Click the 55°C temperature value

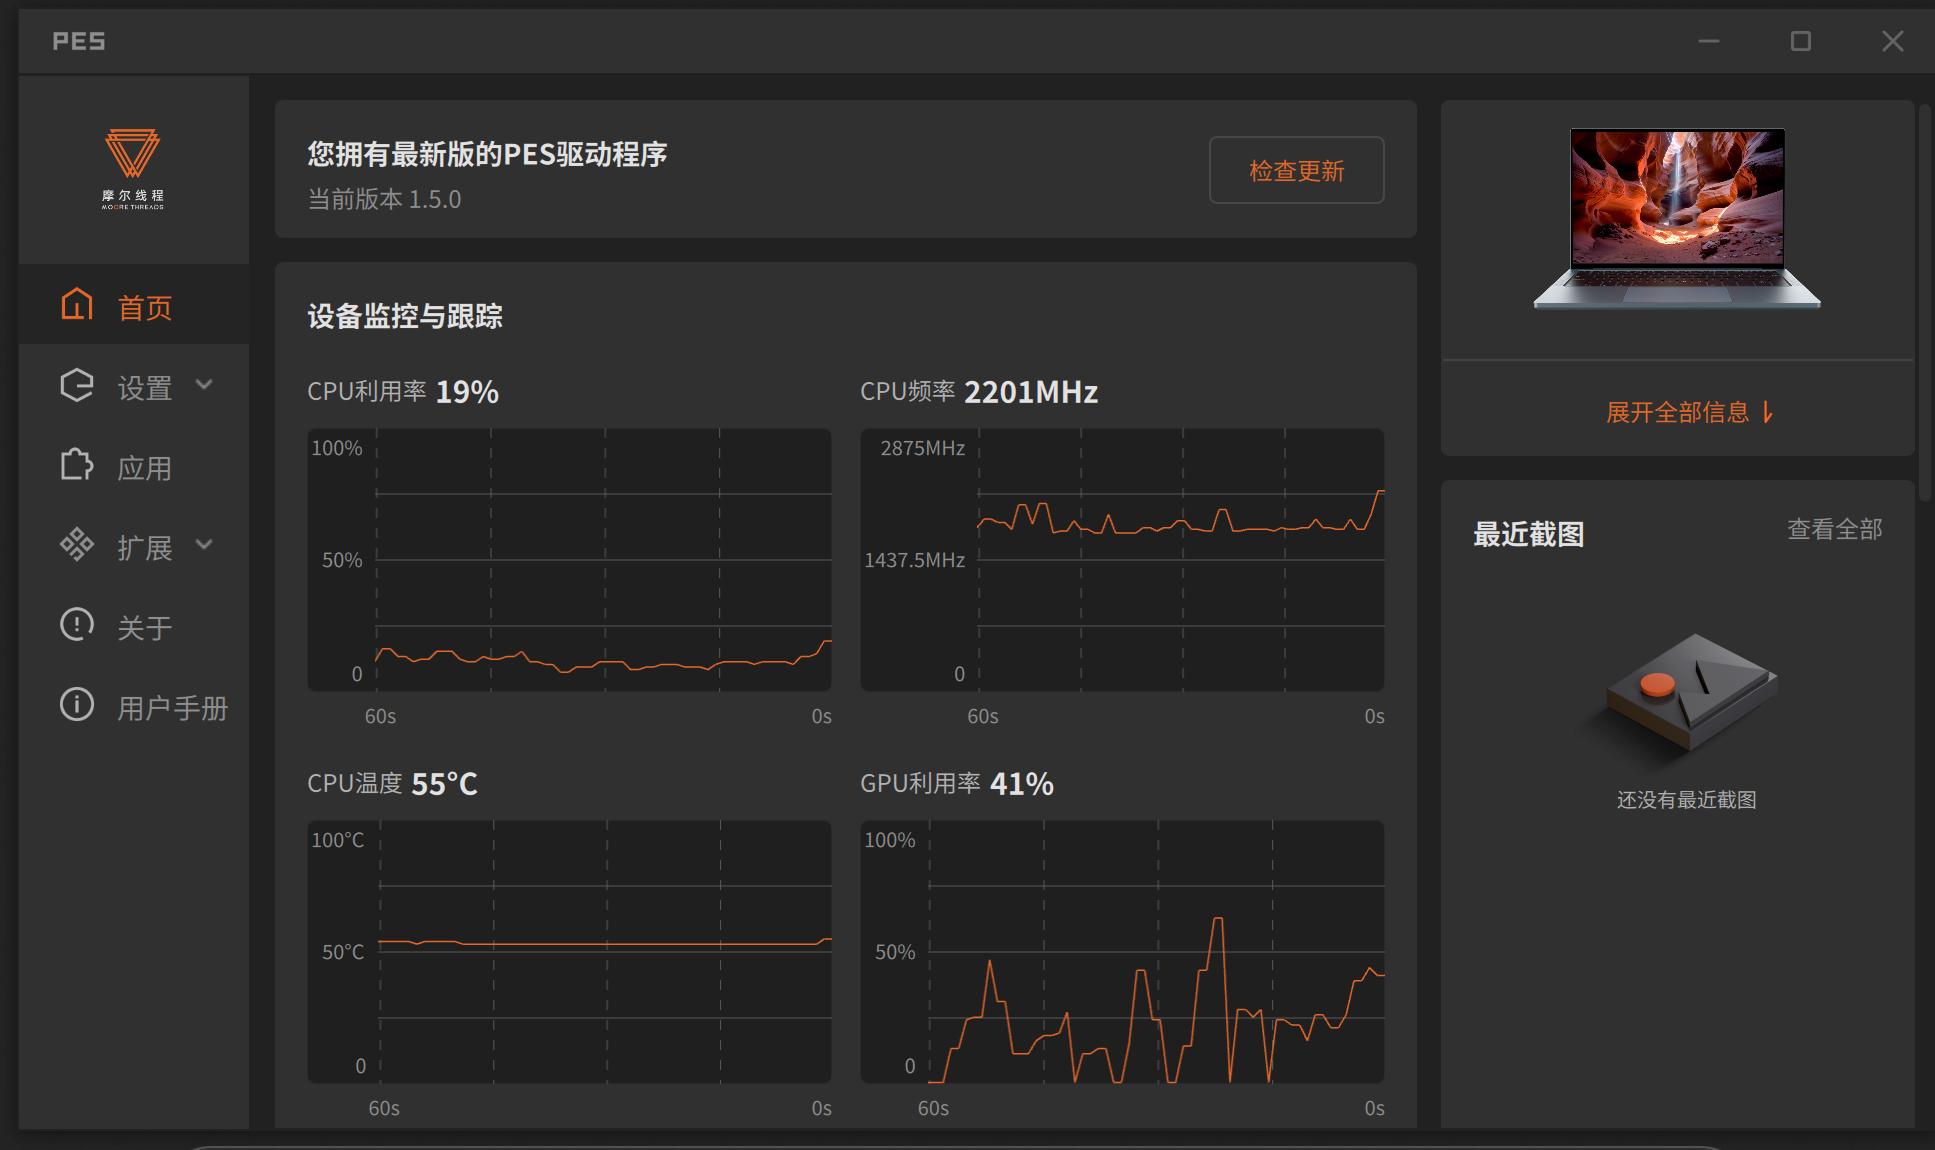tap(444, 783)
